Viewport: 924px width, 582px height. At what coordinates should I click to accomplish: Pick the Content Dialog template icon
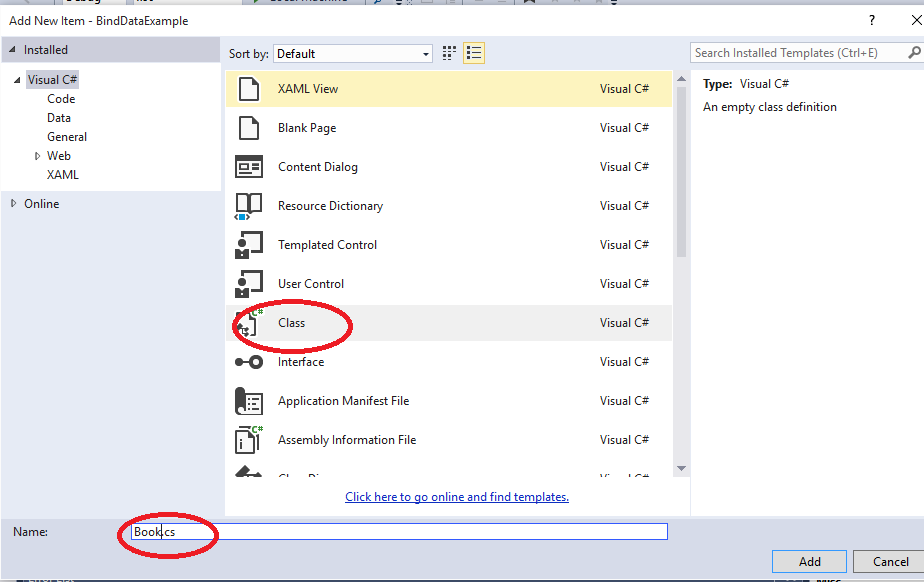249,167
